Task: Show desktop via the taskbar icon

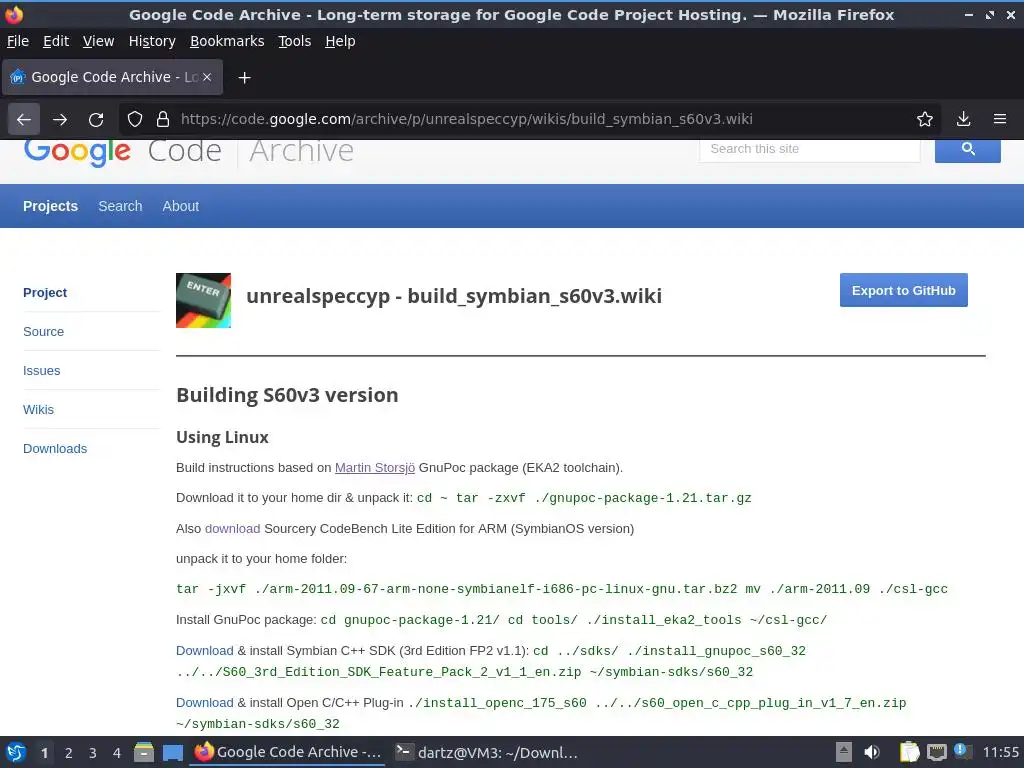Action: [172, 752]
